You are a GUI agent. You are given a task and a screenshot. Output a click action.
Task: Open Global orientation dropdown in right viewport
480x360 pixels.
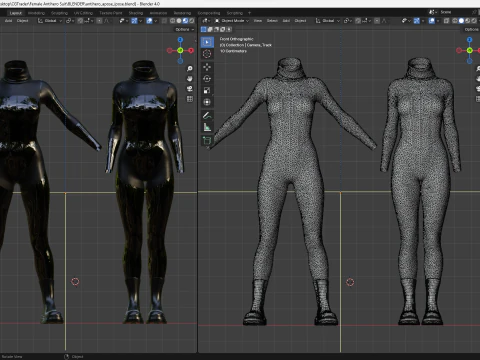coord(328,21)
